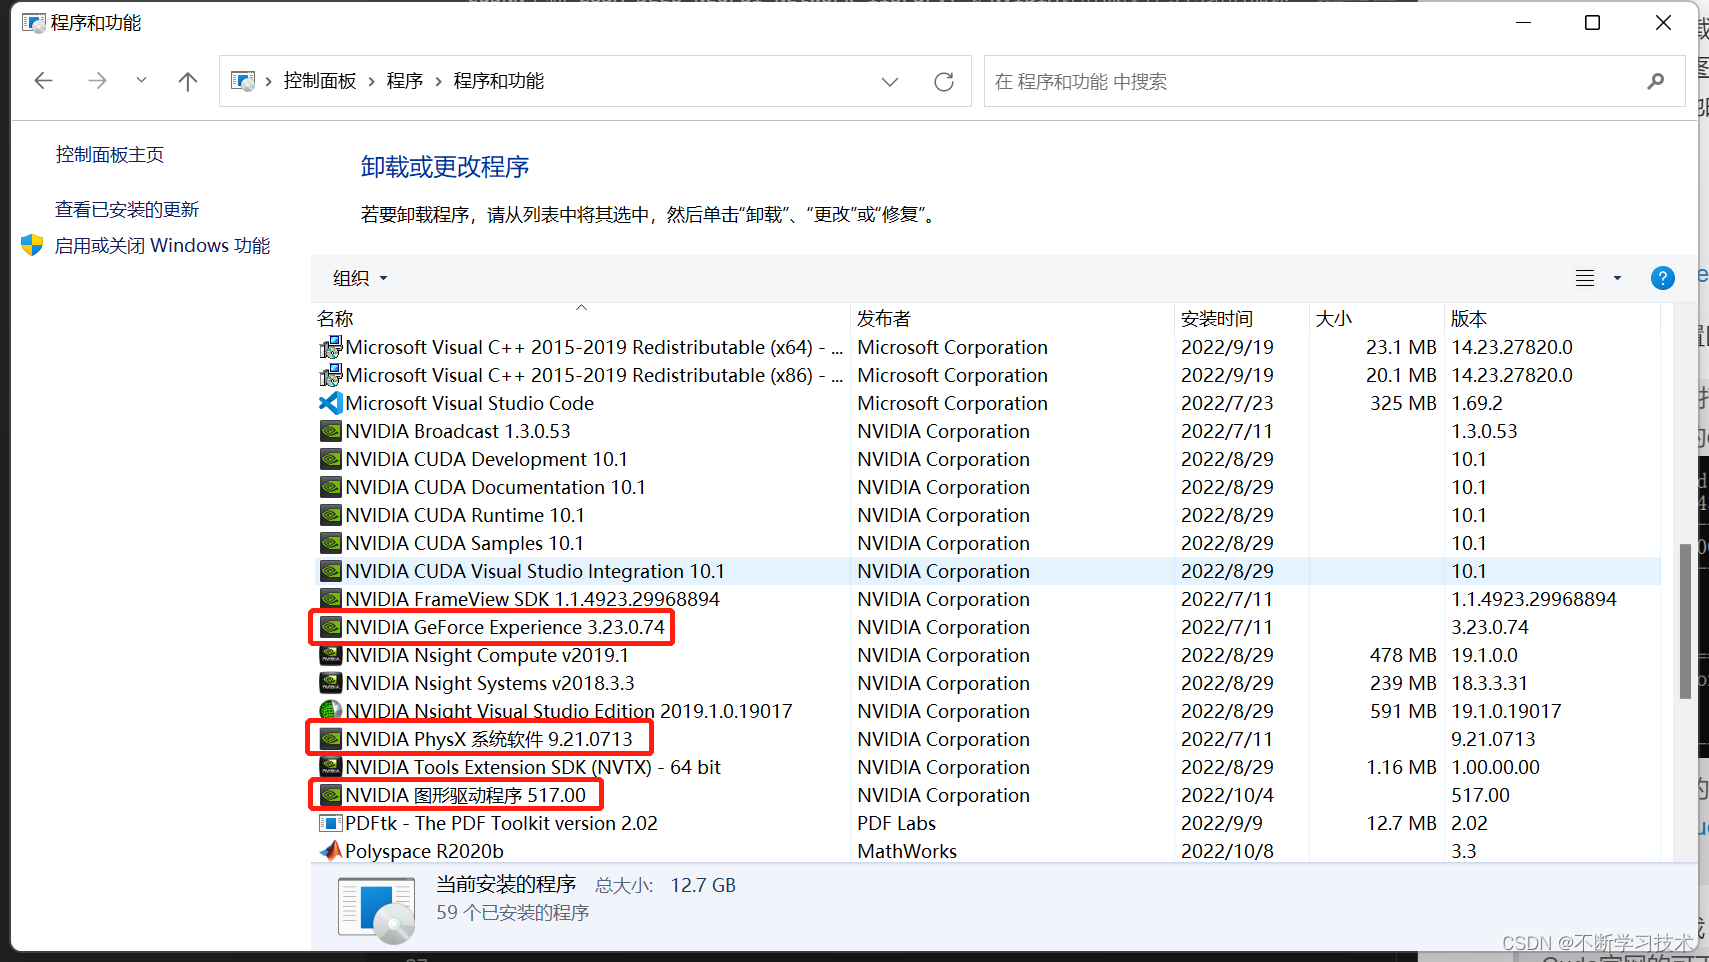The image size is (1709, 962).
Task: Click the help question mark icon
Action: pos(1663,278)
